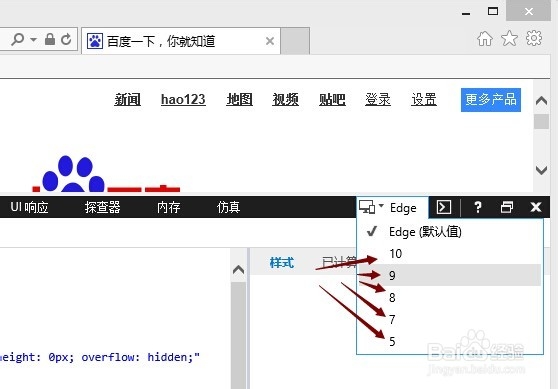558x389 pixels.
Task: Click the page scrollbar thumb
Action: pos(541,121)
